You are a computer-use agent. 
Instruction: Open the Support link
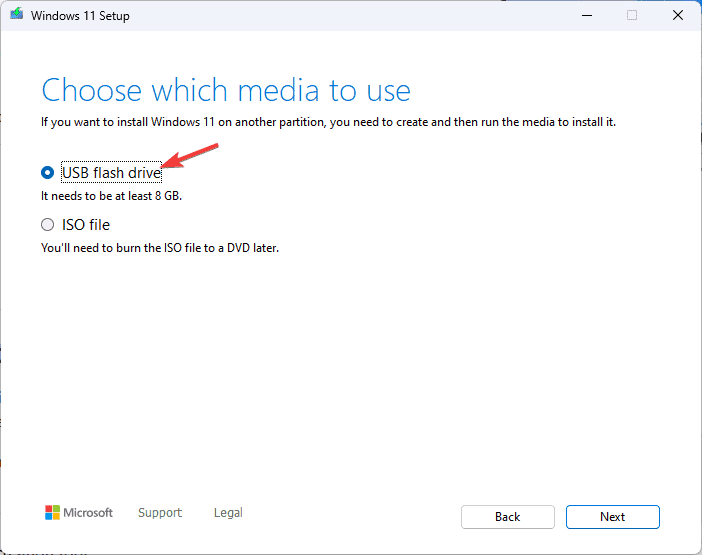point(160,512)
